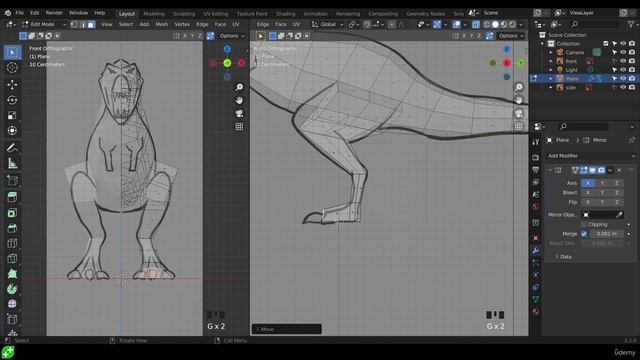Select the Knife tool
This screenshot has width=640, height=360.
point(12,259)
